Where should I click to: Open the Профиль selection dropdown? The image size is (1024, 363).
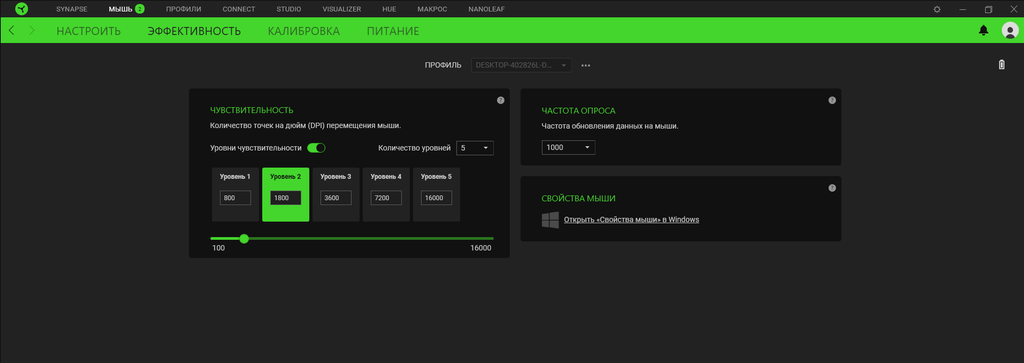tap(521, 65)
